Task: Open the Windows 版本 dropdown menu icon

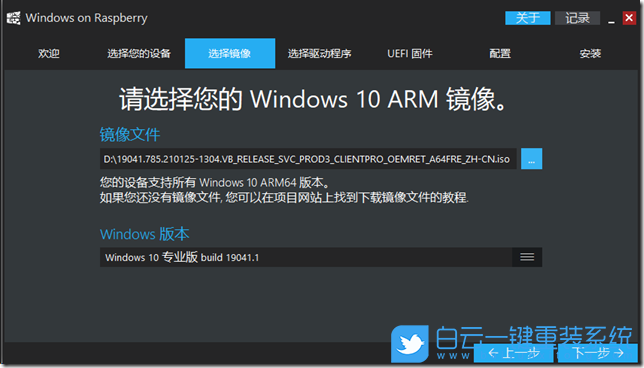Action: click(x=527, y=257)
